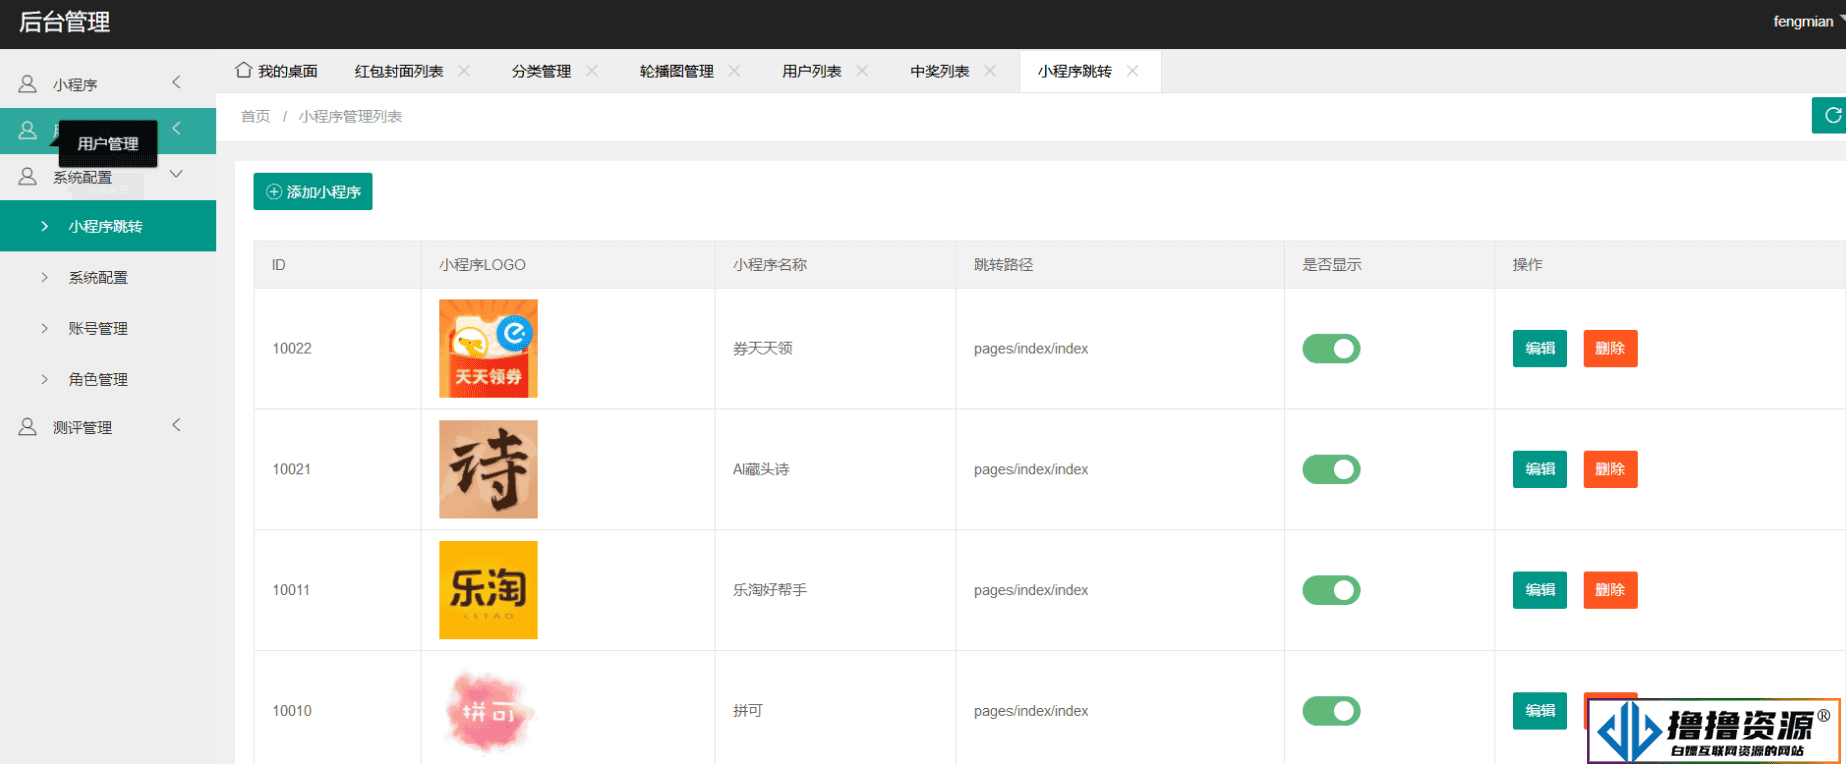Toggle display switch for 拼可
Screen dimensions: 1846x764
(x=1331, y=711)
